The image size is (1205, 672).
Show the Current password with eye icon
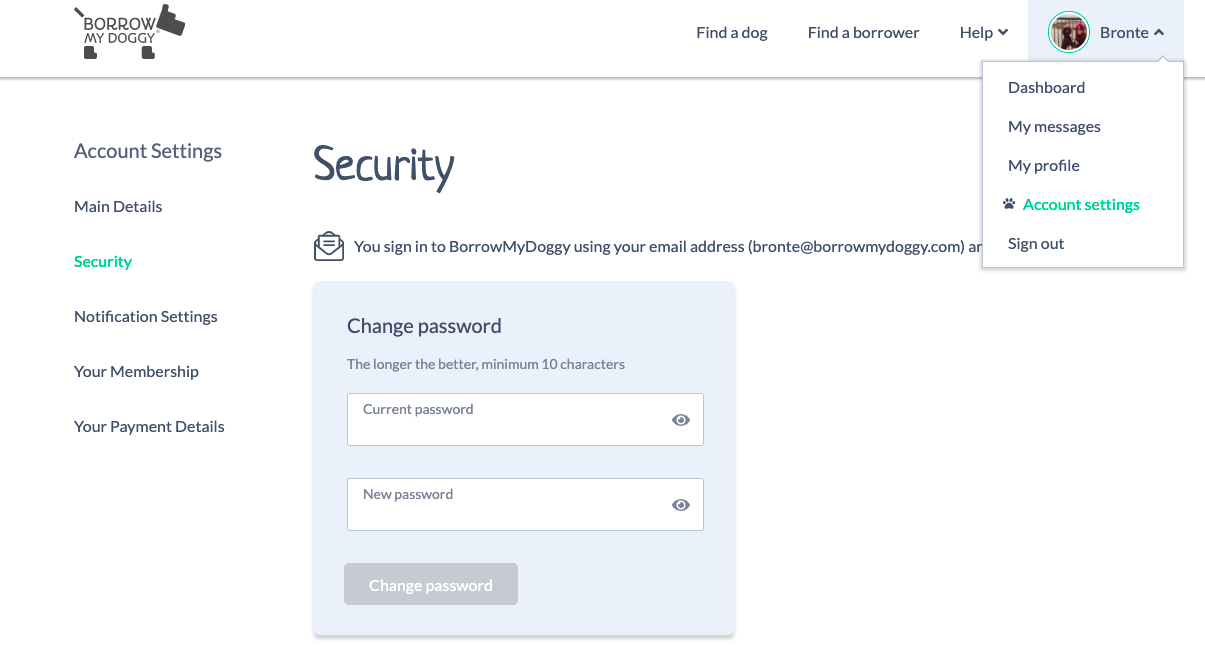(x=681, y=420)
